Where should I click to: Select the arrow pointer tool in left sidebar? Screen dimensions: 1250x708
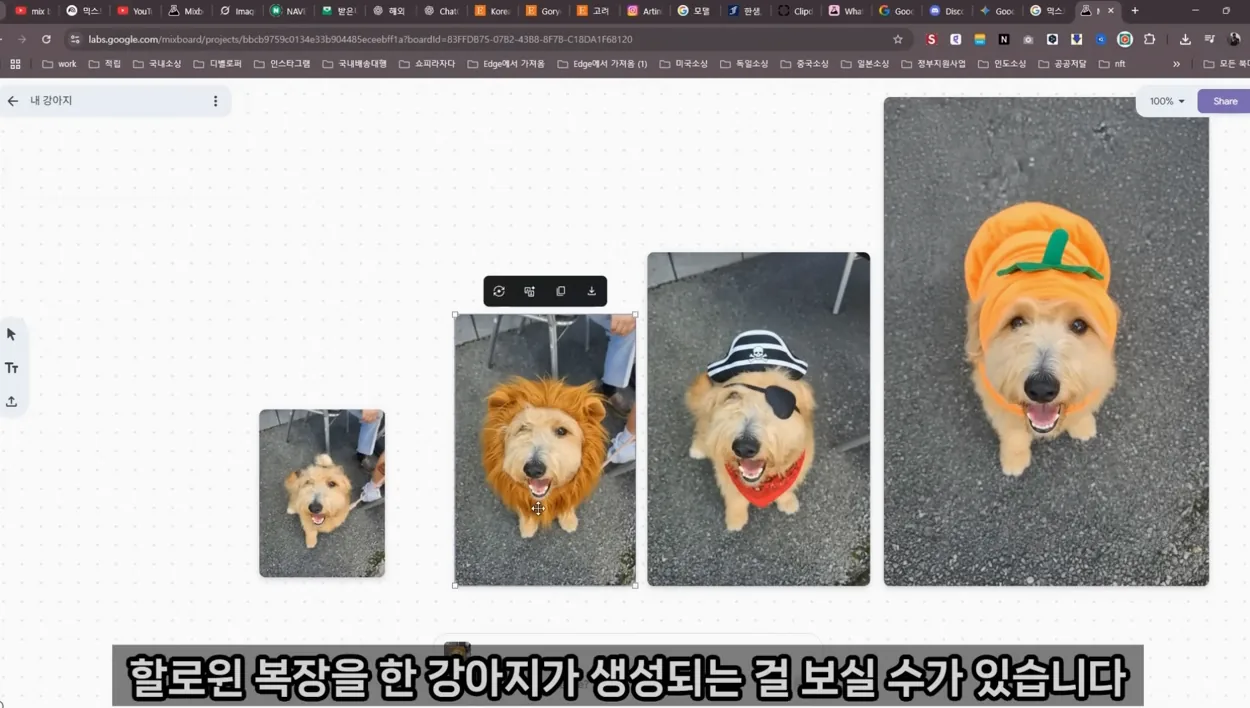point(12,334)
